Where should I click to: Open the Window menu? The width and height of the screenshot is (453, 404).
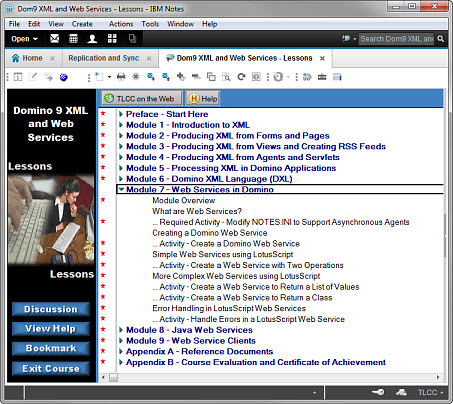click(x=180, y=24)
